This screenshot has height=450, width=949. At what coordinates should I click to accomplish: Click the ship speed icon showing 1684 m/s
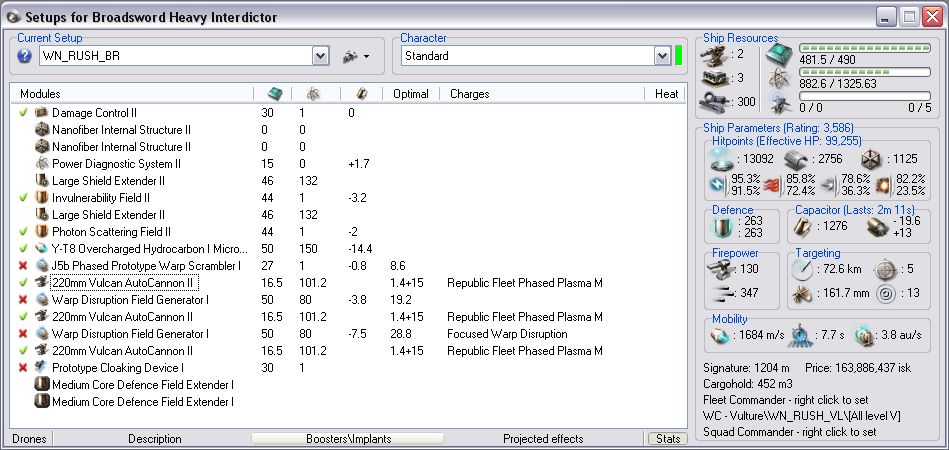pos(720,334)
